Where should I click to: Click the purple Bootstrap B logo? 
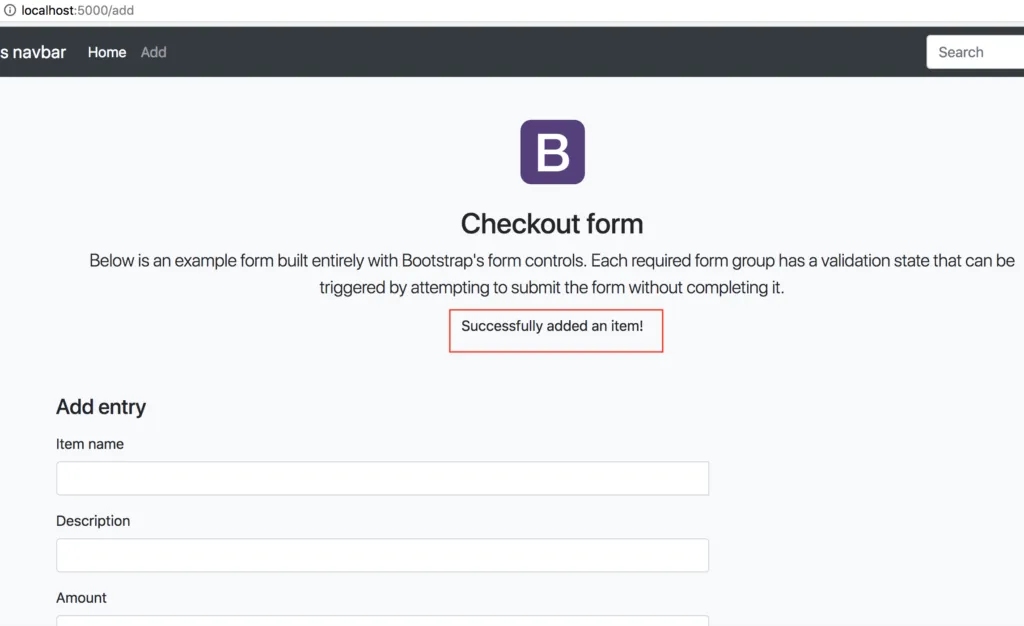552,151
